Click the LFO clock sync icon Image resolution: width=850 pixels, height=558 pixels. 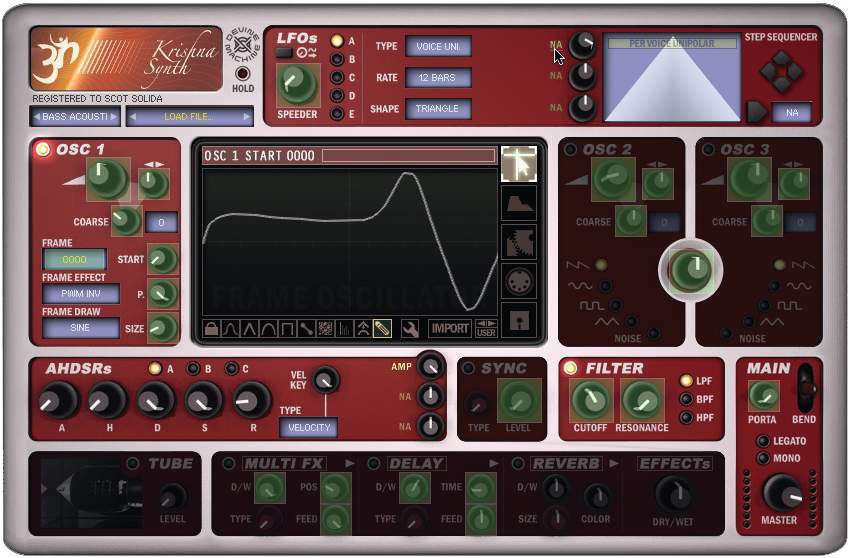coord(307,53)
